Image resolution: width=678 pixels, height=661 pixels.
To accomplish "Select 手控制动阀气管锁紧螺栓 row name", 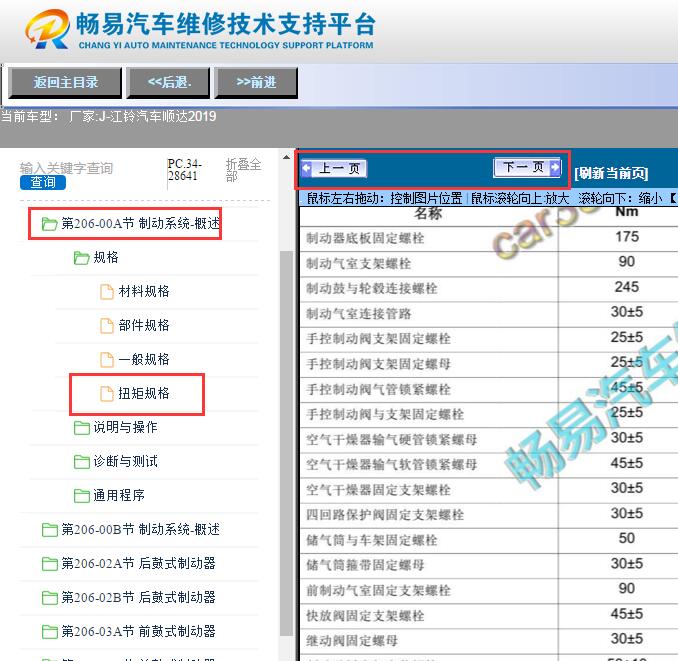I will [x=378, y=389].
